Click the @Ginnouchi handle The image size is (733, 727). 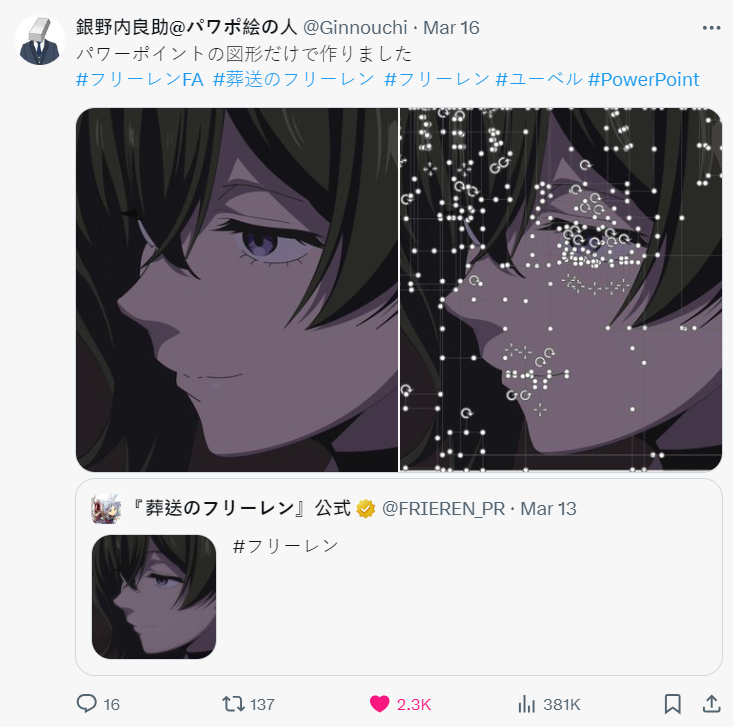coord(355,28)
